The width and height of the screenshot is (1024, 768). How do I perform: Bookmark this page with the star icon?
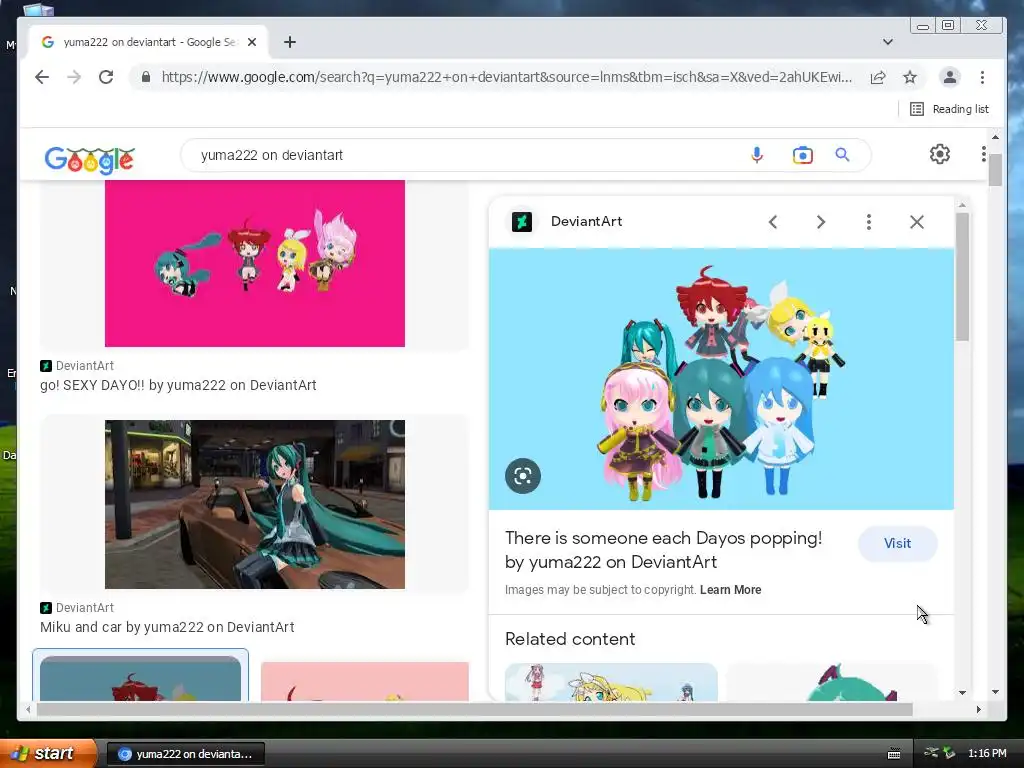click(x=910, y=77)
